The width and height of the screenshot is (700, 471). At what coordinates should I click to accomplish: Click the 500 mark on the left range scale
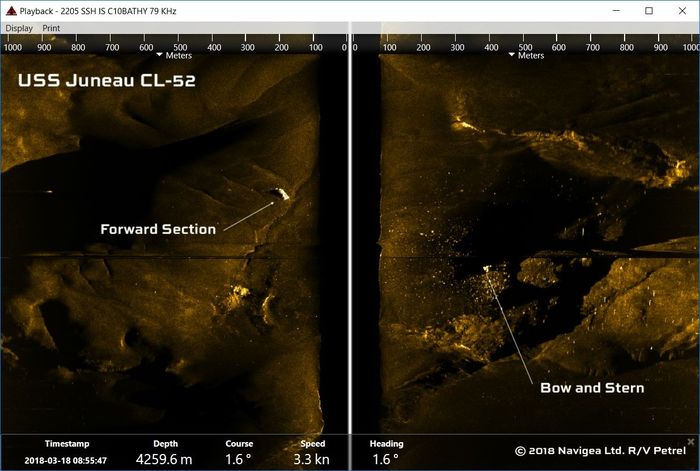[180, 47]
